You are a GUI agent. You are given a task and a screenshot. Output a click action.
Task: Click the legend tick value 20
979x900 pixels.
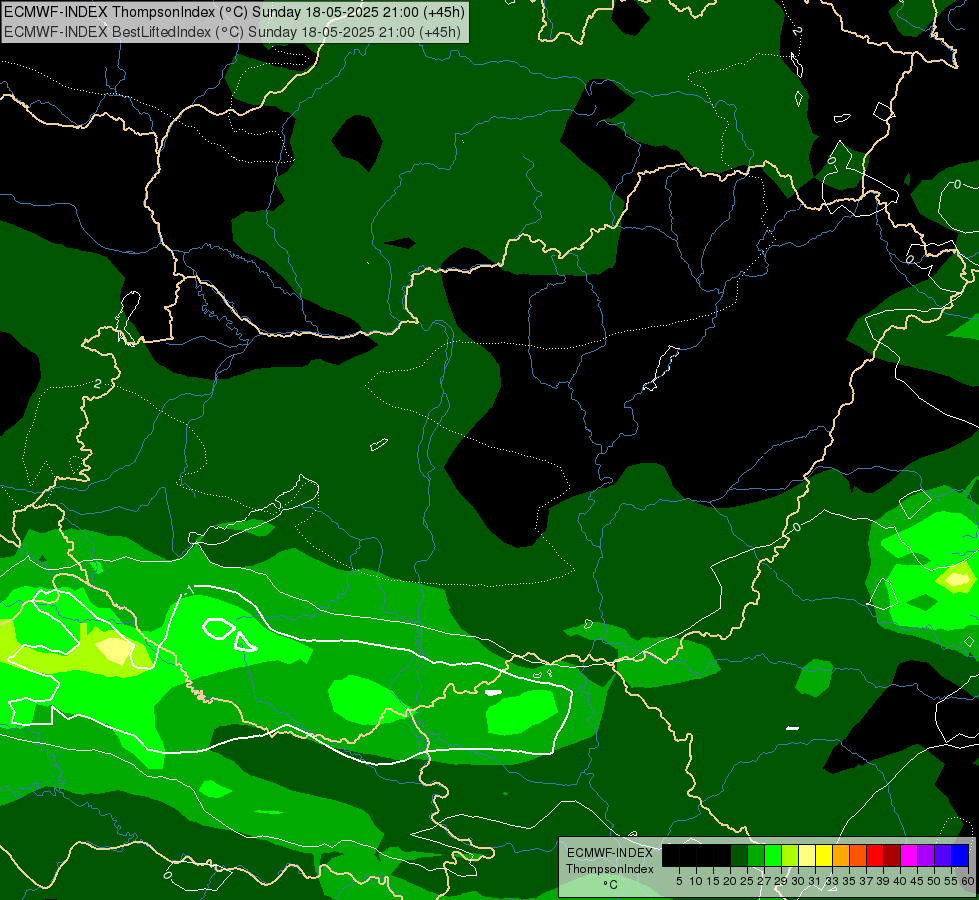click(730, 881)
